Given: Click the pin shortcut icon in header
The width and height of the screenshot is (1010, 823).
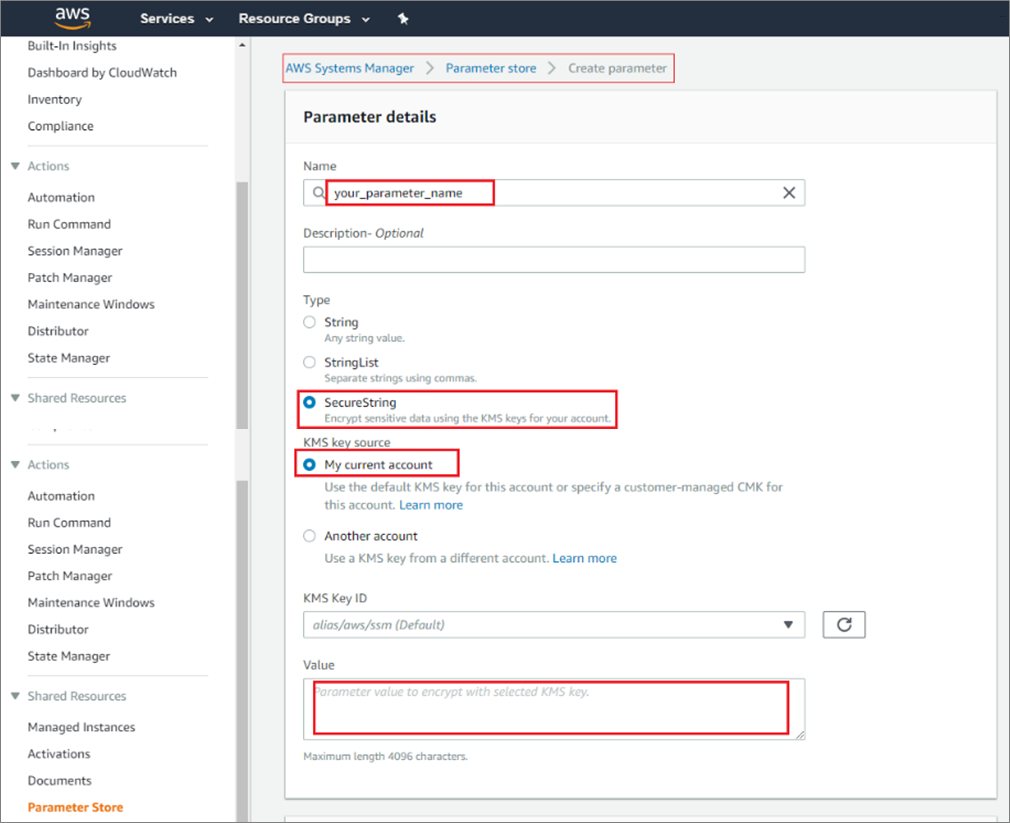Looking at the screenshot, I should click(403, 19).
